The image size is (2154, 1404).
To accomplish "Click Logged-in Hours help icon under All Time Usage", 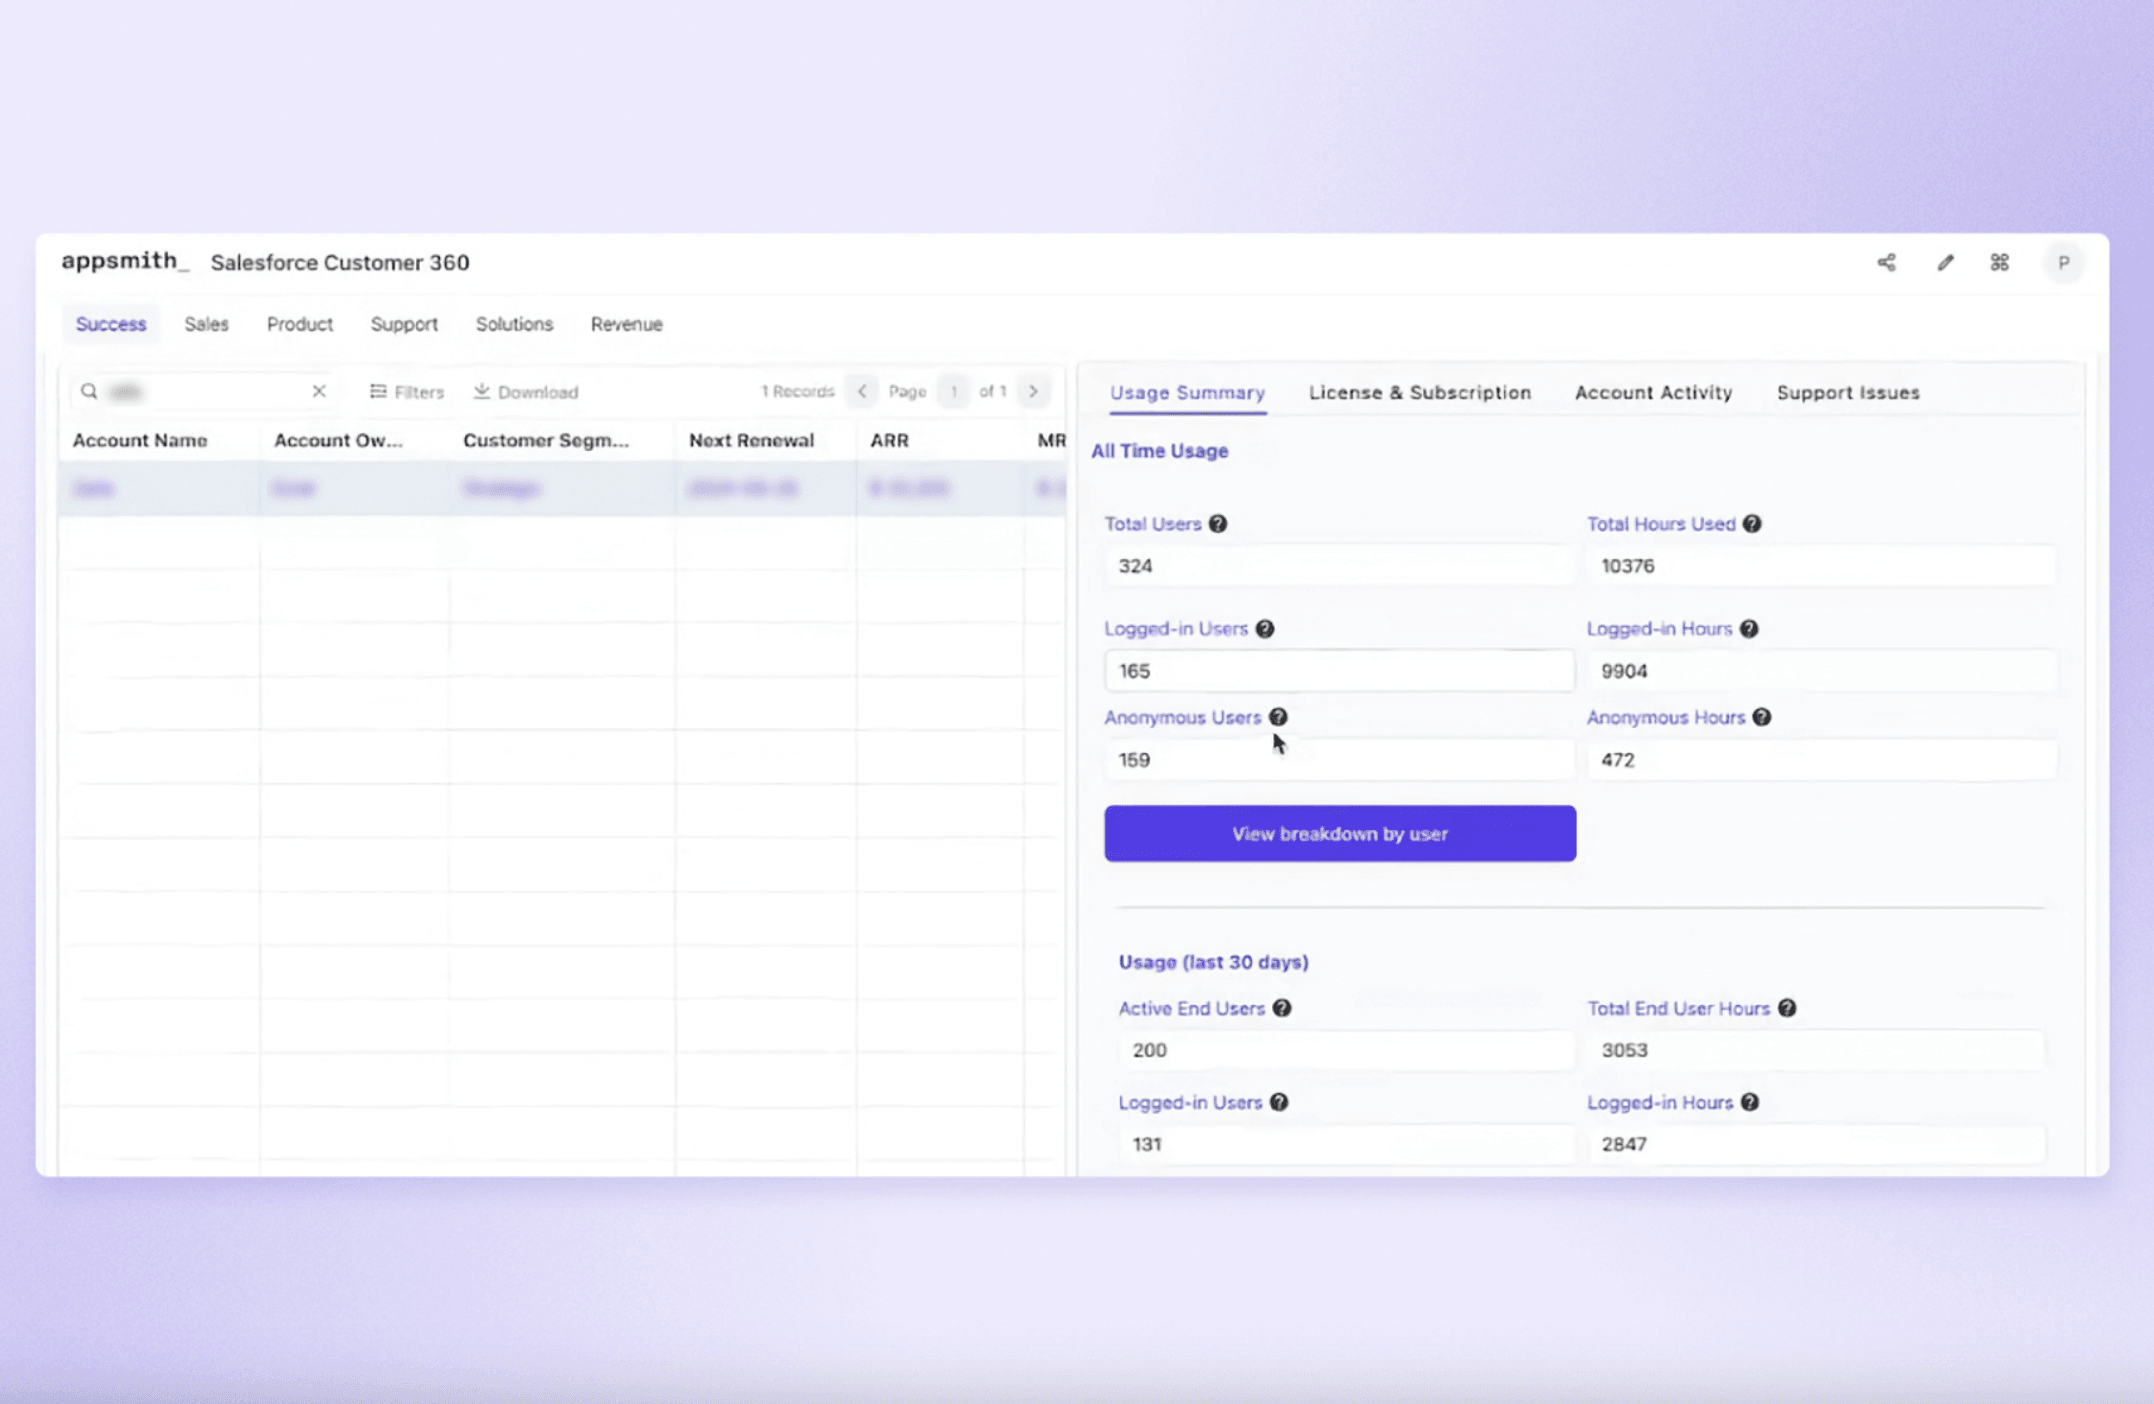I will (1749, 629).
